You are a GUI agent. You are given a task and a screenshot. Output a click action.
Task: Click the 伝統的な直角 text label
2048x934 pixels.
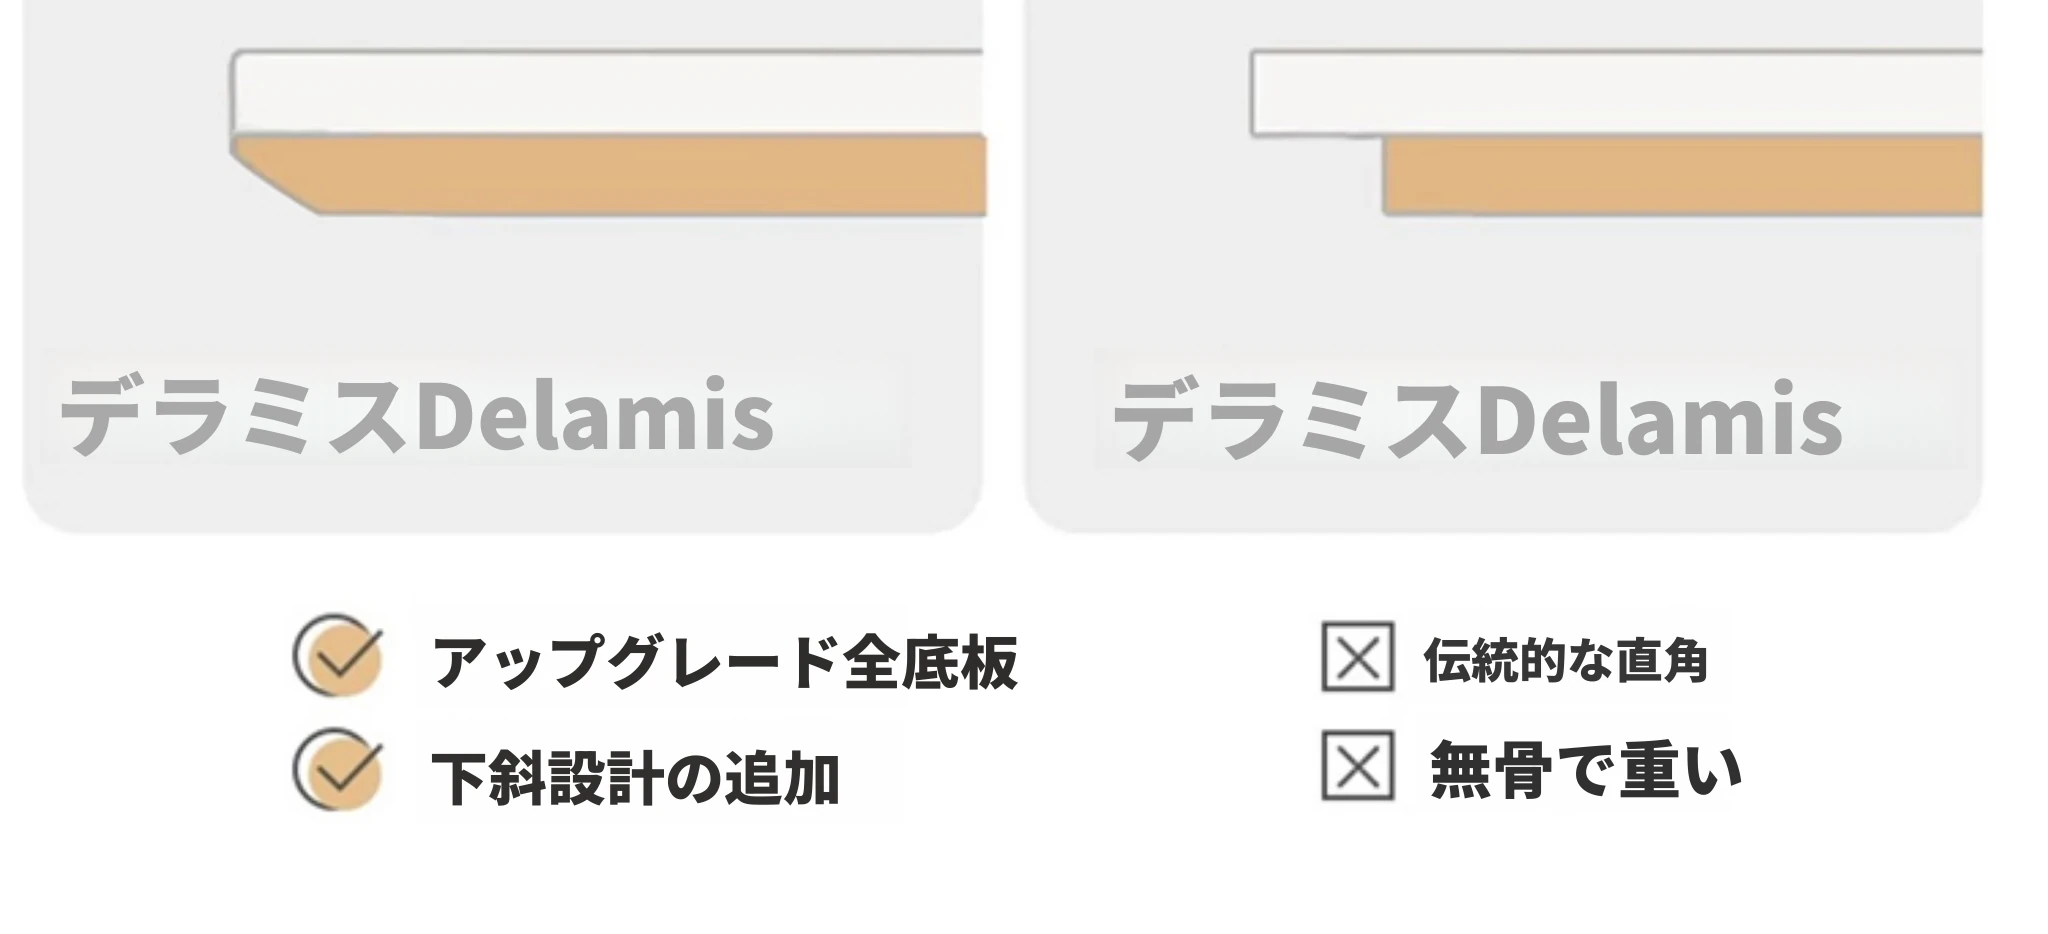click(1566, 660)
